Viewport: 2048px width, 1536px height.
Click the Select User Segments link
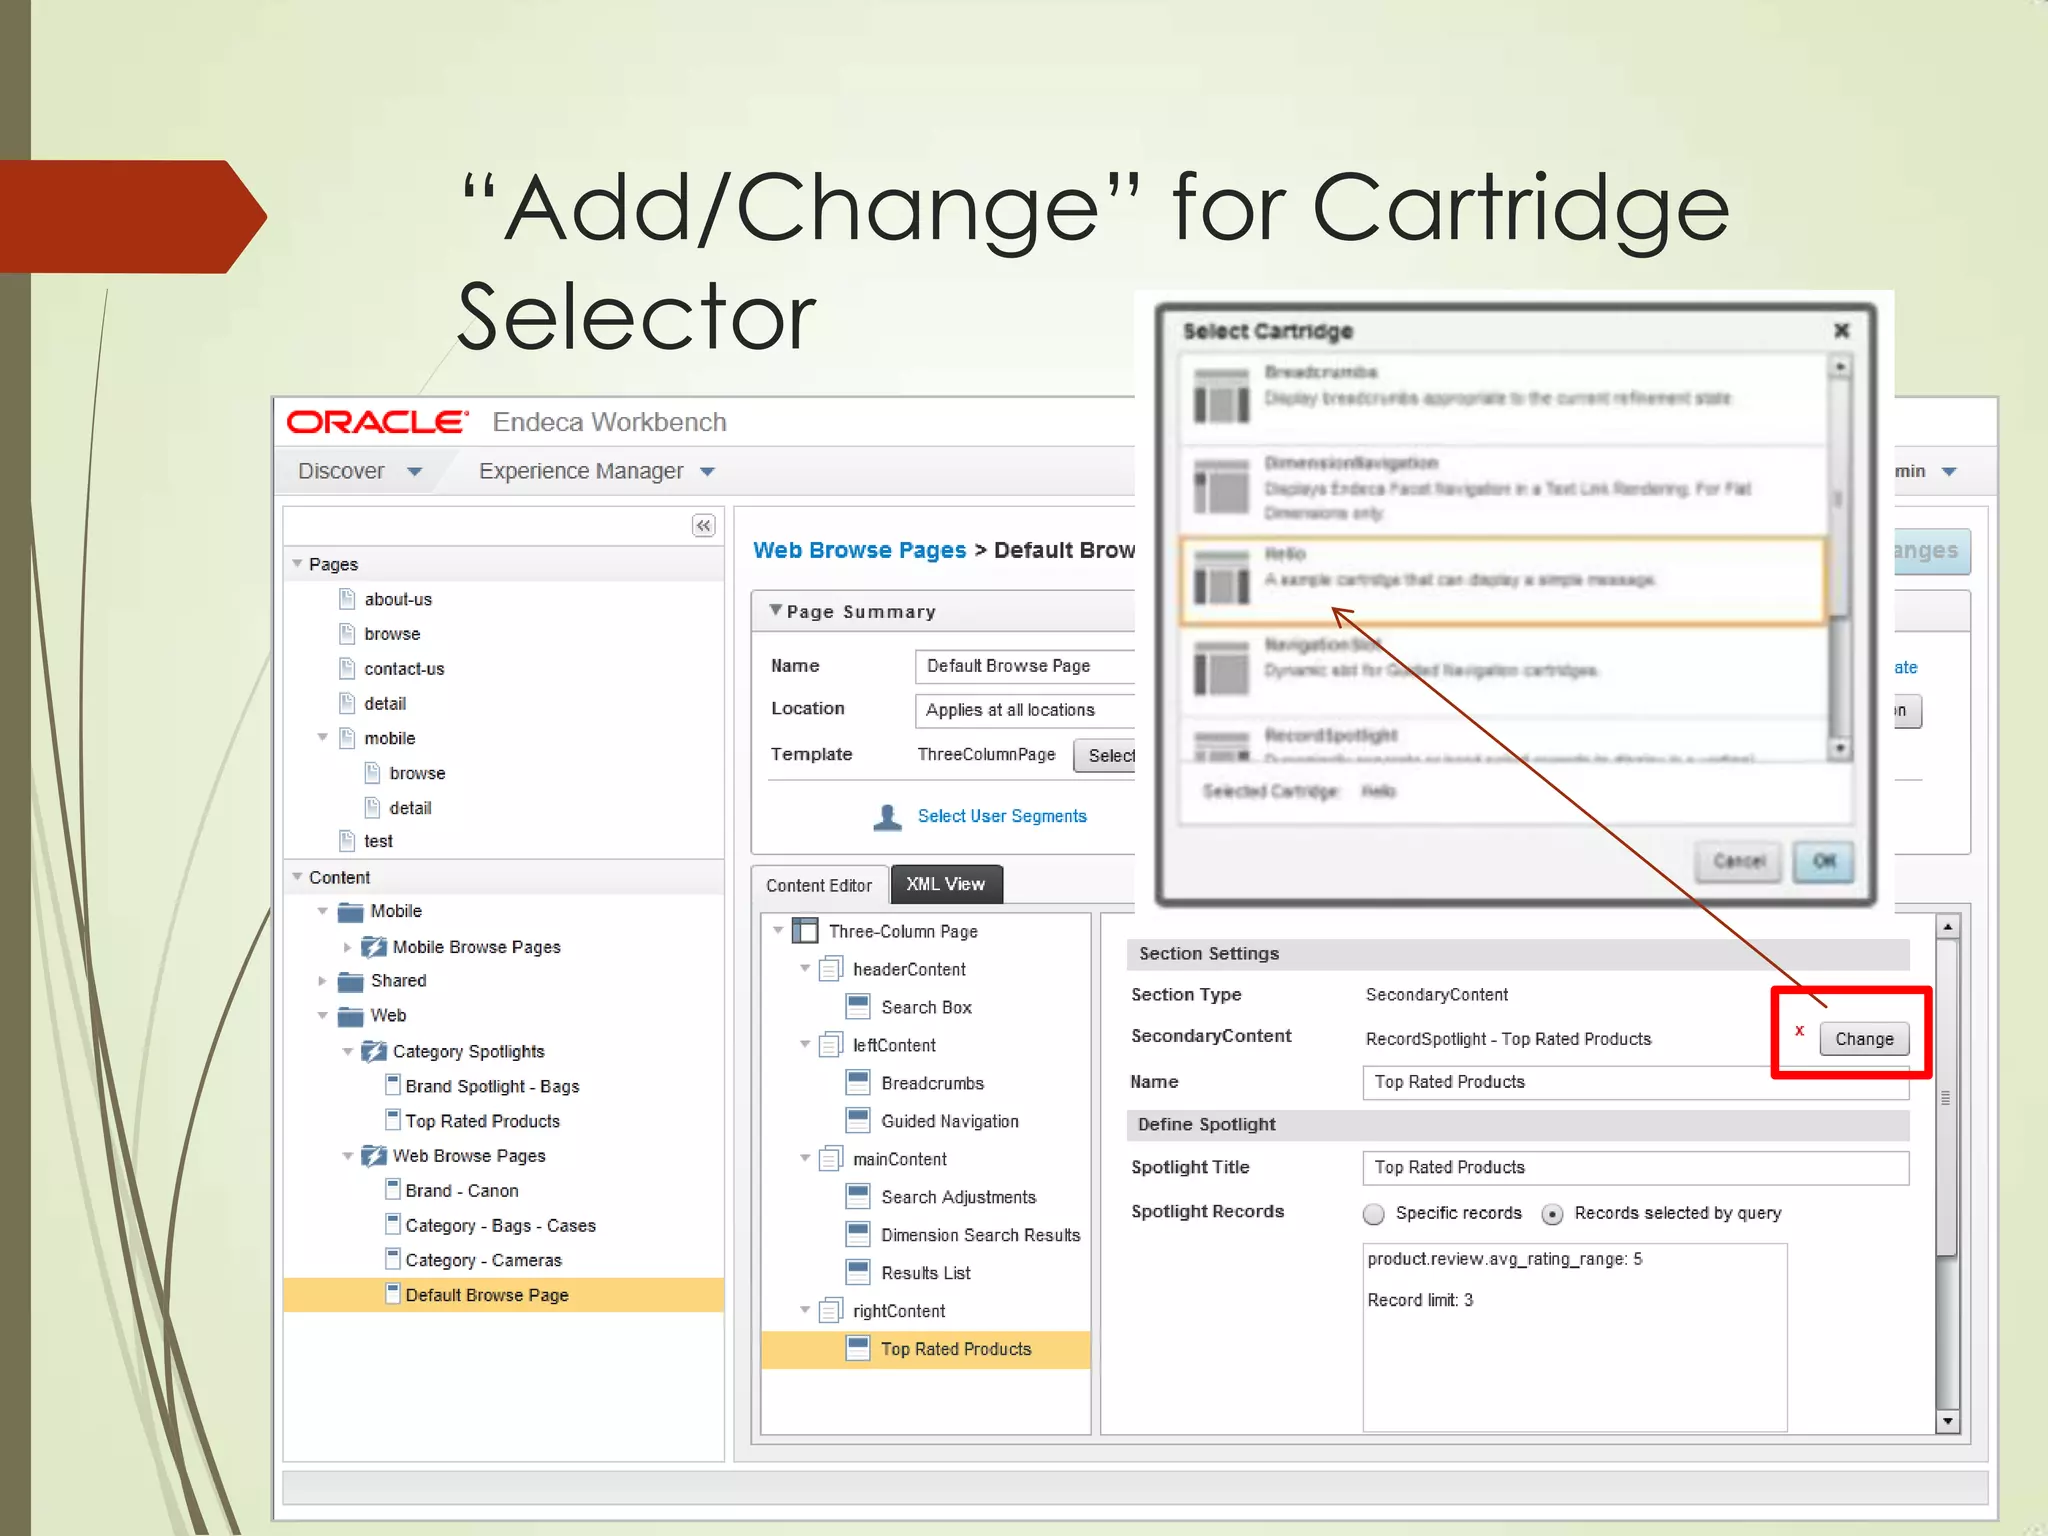tap(1002, 816)
